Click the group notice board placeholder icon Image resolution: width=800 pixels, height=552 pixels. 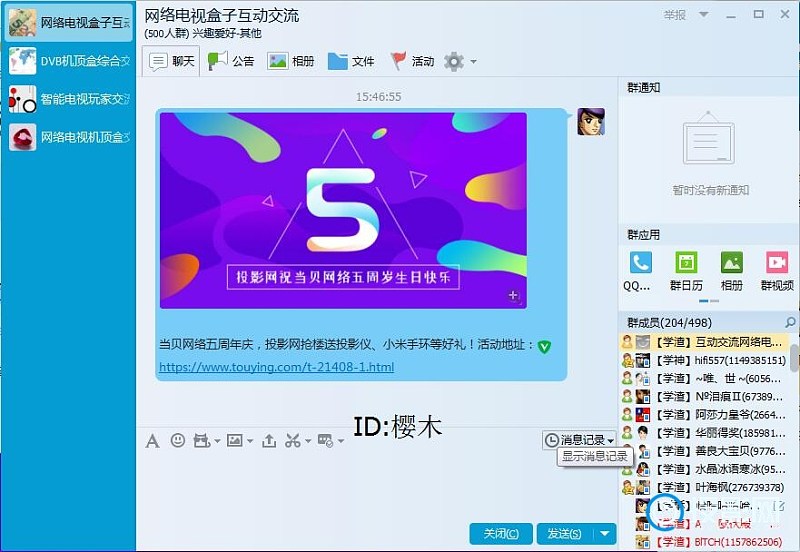pos(709,138)
